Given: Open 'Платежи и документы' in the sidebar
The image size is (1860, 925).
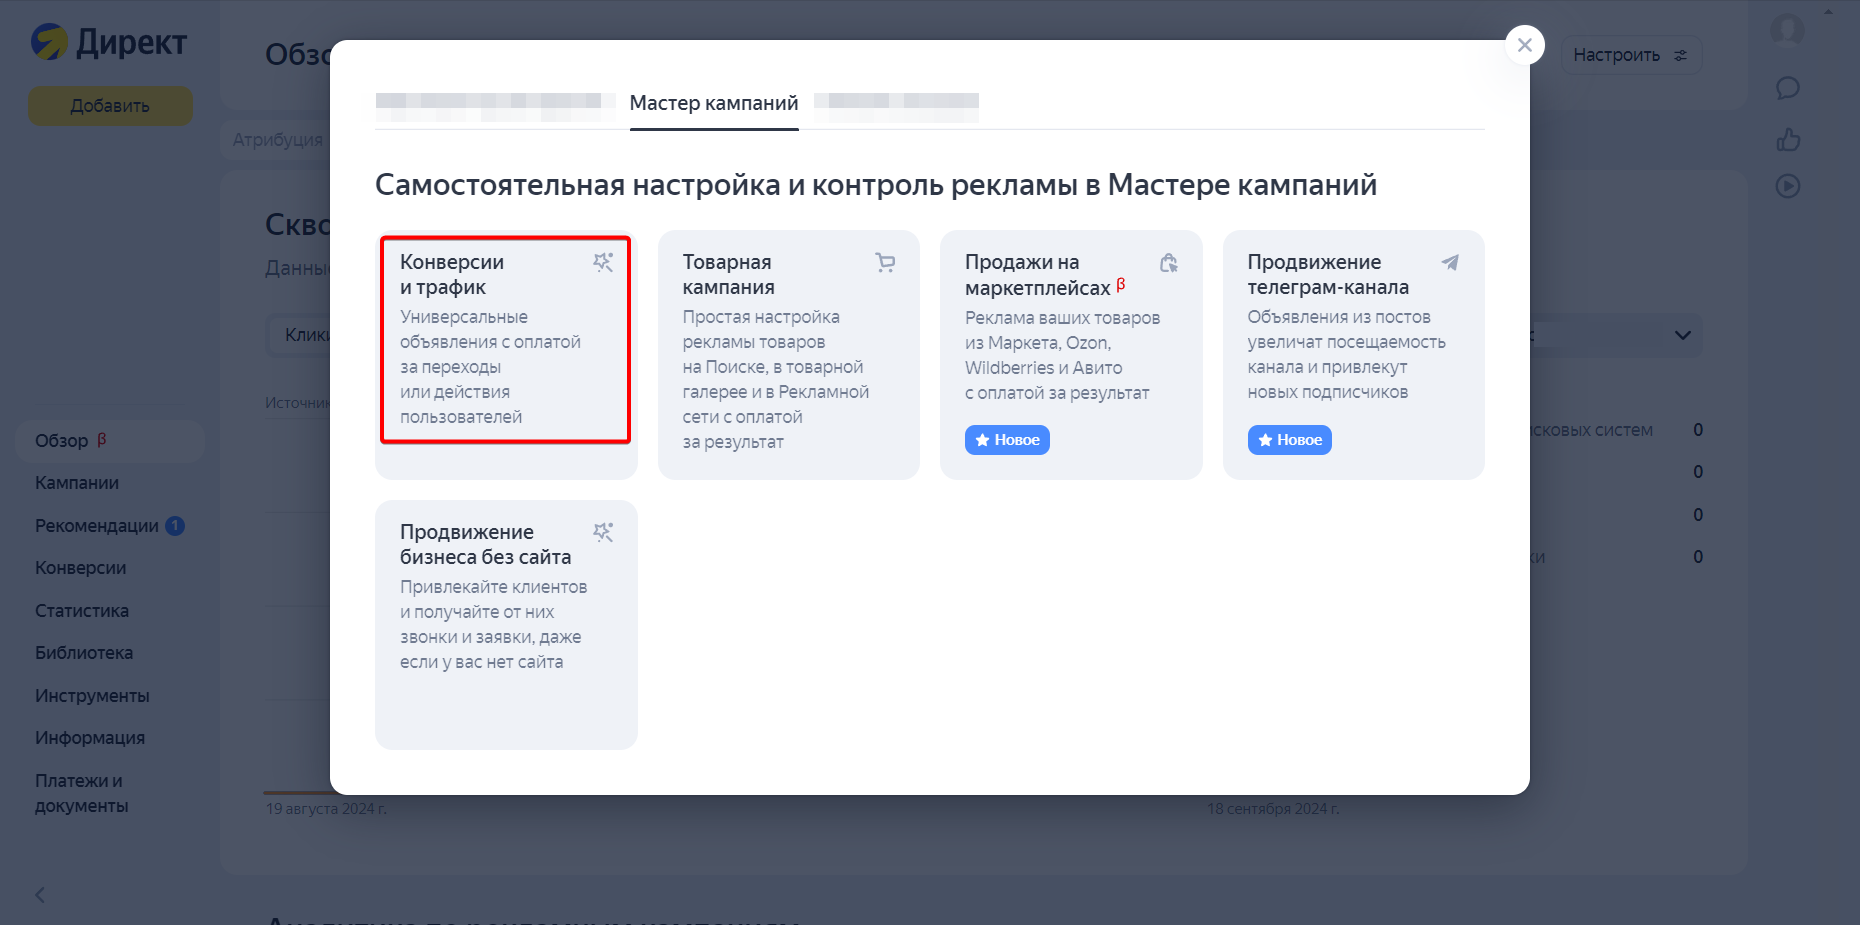Looking at the screenshot, I should pyautogui.click(x=82, y=793).
